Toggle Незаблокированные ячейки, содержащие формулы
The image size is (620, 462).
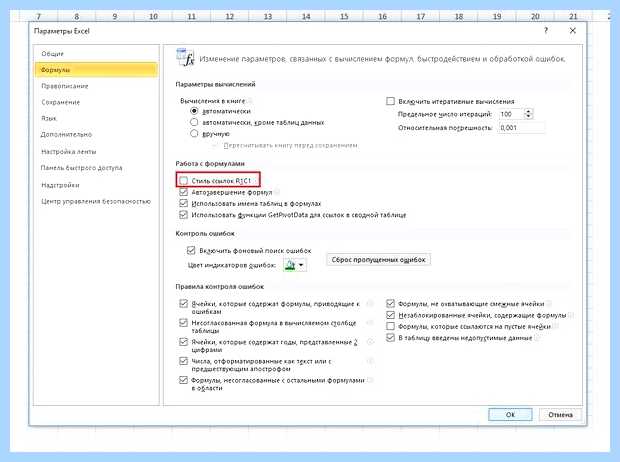click(x=390, y=315)
